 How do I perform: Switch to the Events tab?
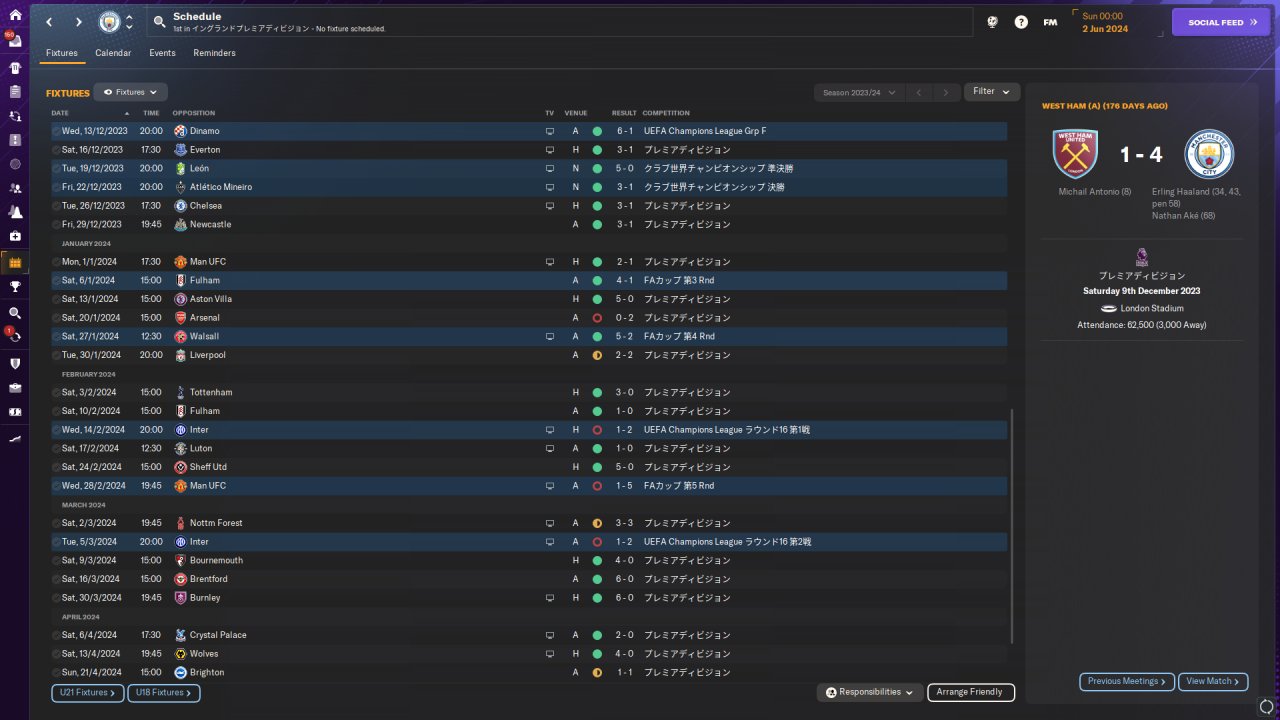click(x=162, y=53)
